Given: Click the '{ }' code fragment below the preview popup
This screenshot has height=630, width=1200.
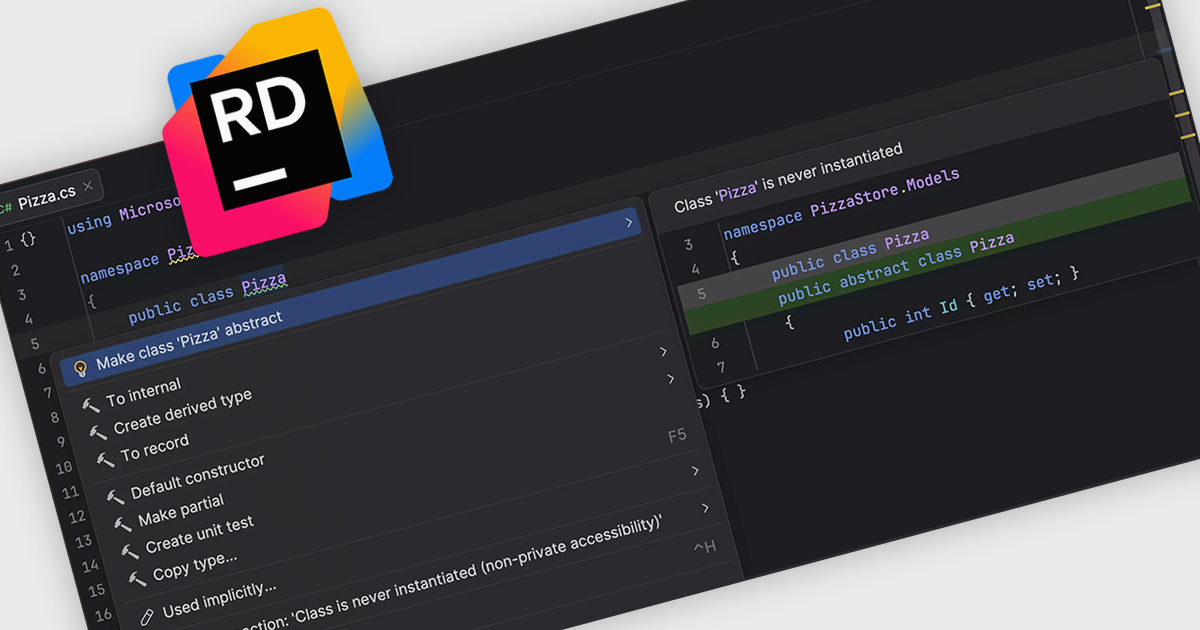Looking at the screenshot, I should (x=732, y=394).
